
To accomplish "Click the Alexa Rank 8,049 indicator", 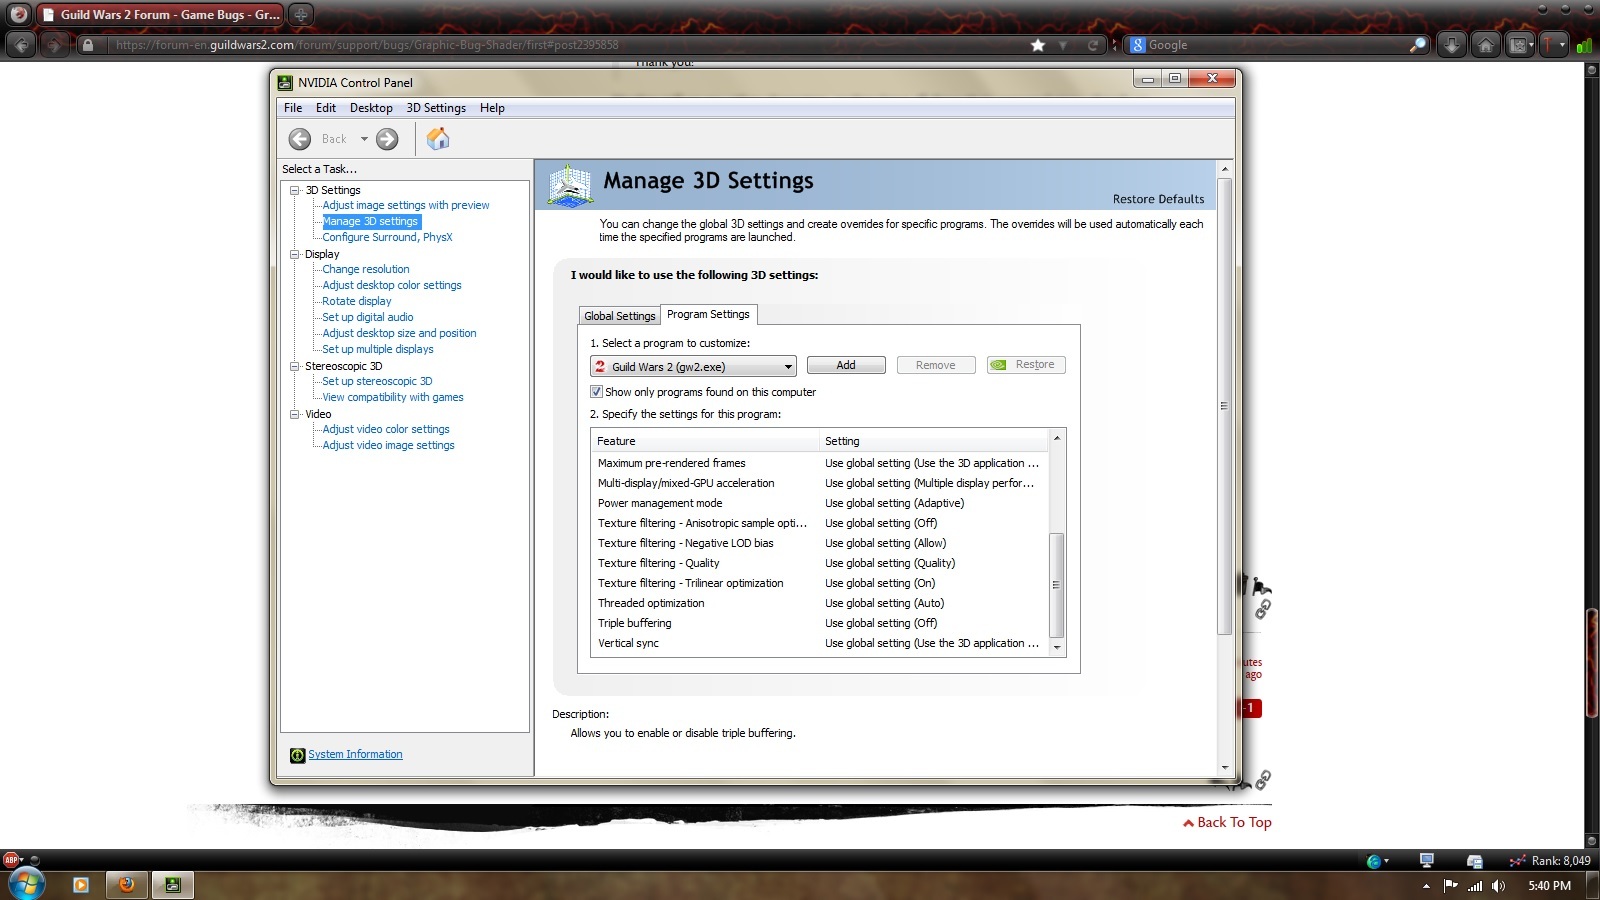I will click(1550, 861).
